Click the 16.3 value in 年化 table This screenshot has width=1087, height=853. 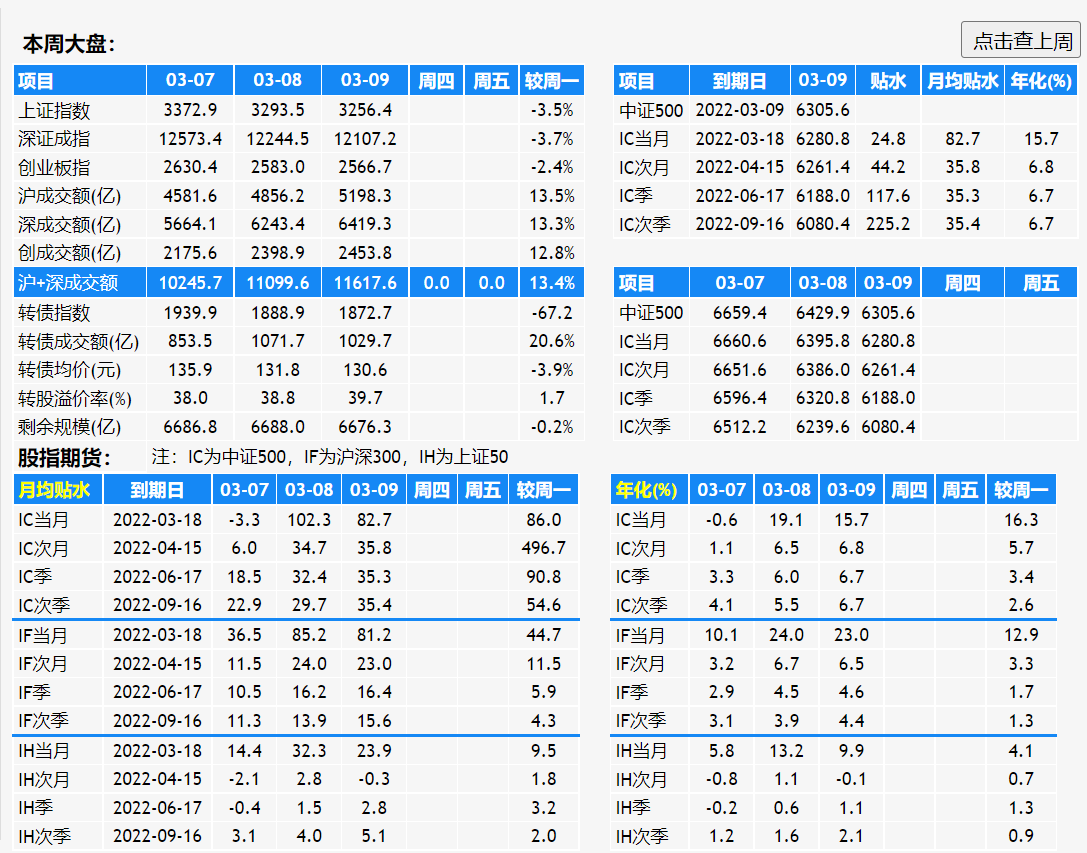coord(1021,519)
